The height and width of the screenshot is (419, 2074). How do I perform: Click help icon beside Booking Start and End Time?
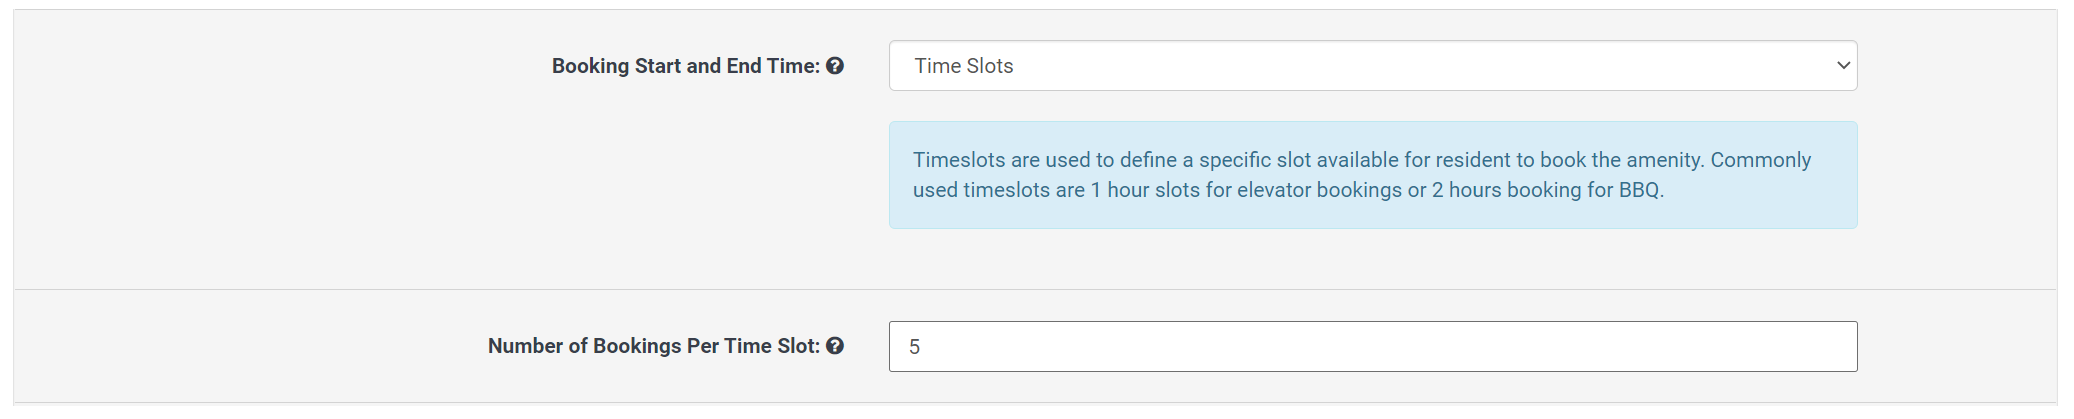pyautogui.click(x=835, y=66)
